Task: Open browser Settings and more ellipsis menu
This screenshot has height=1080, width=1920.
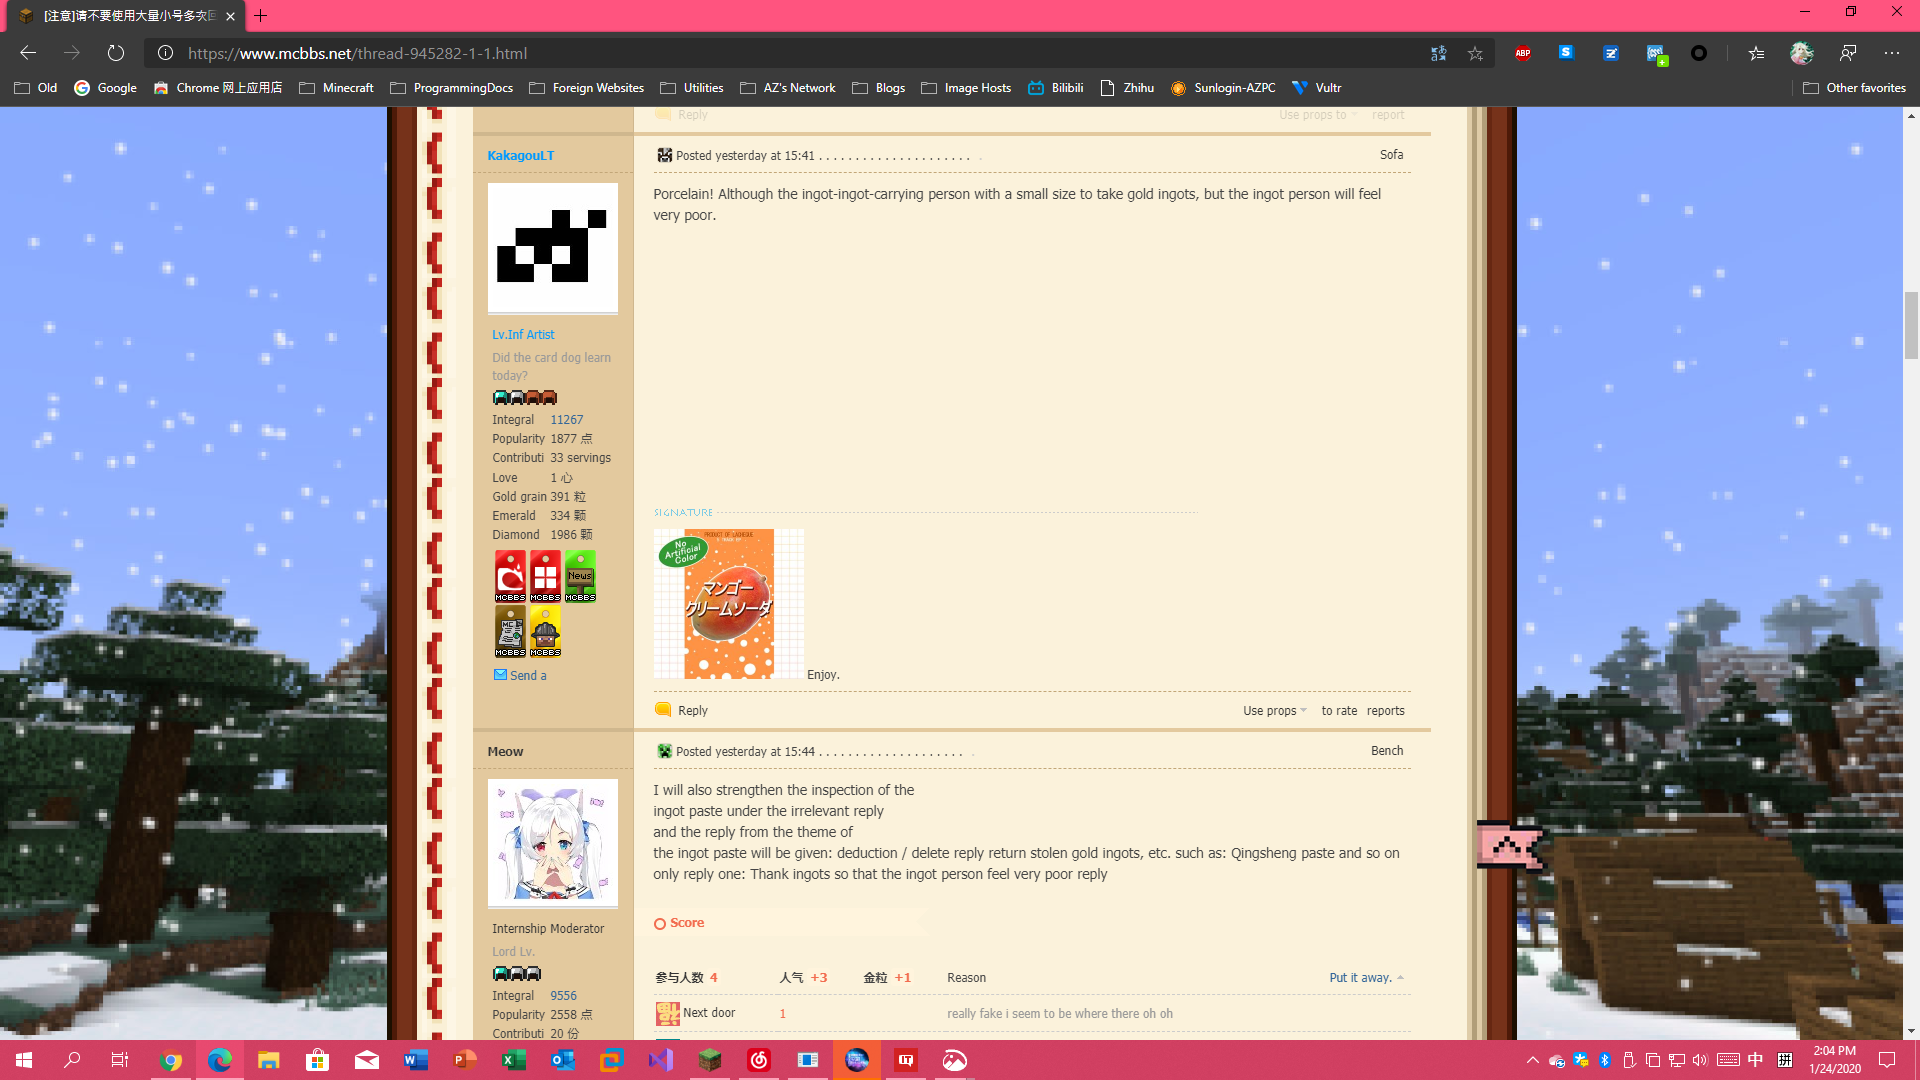Action: click(1891, 53)
